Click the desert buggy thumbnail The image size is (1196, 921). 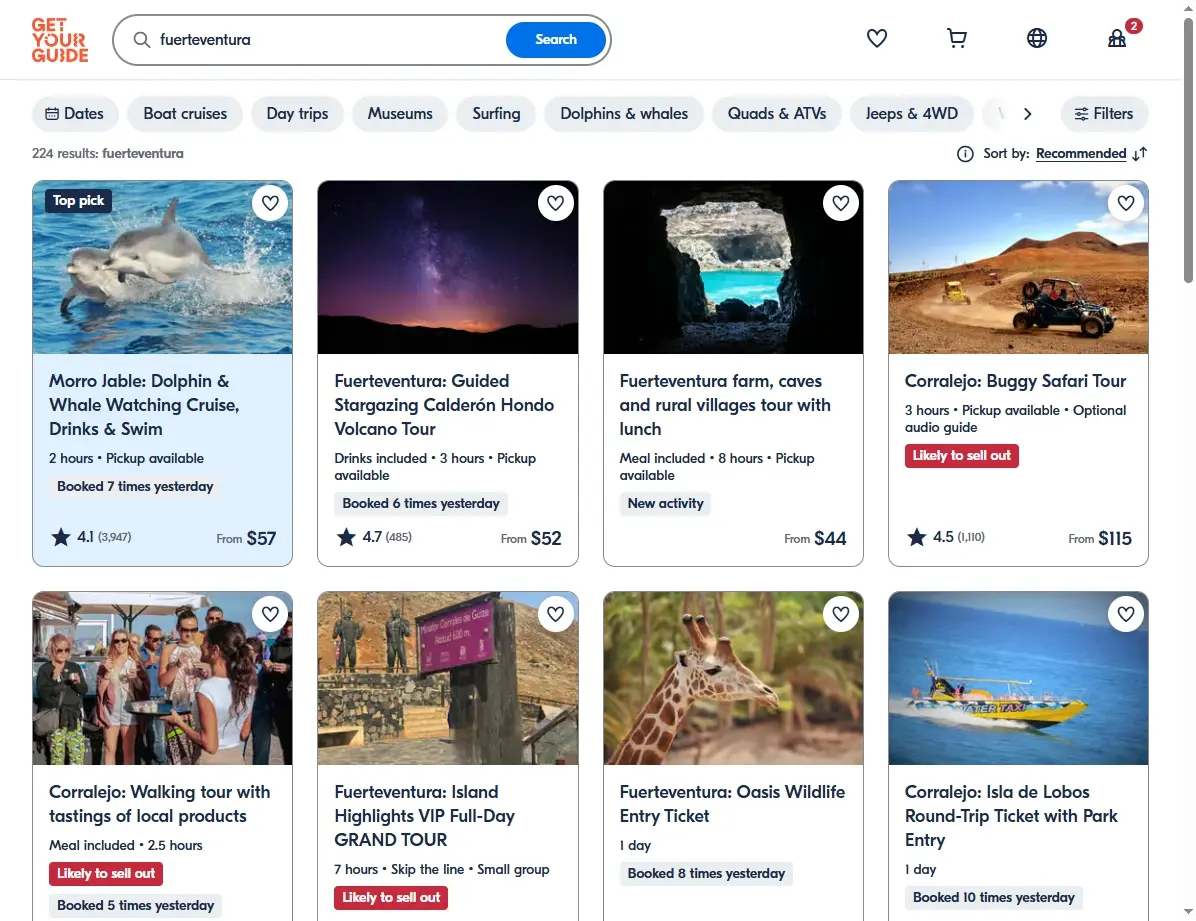(x=1018, y=267)
